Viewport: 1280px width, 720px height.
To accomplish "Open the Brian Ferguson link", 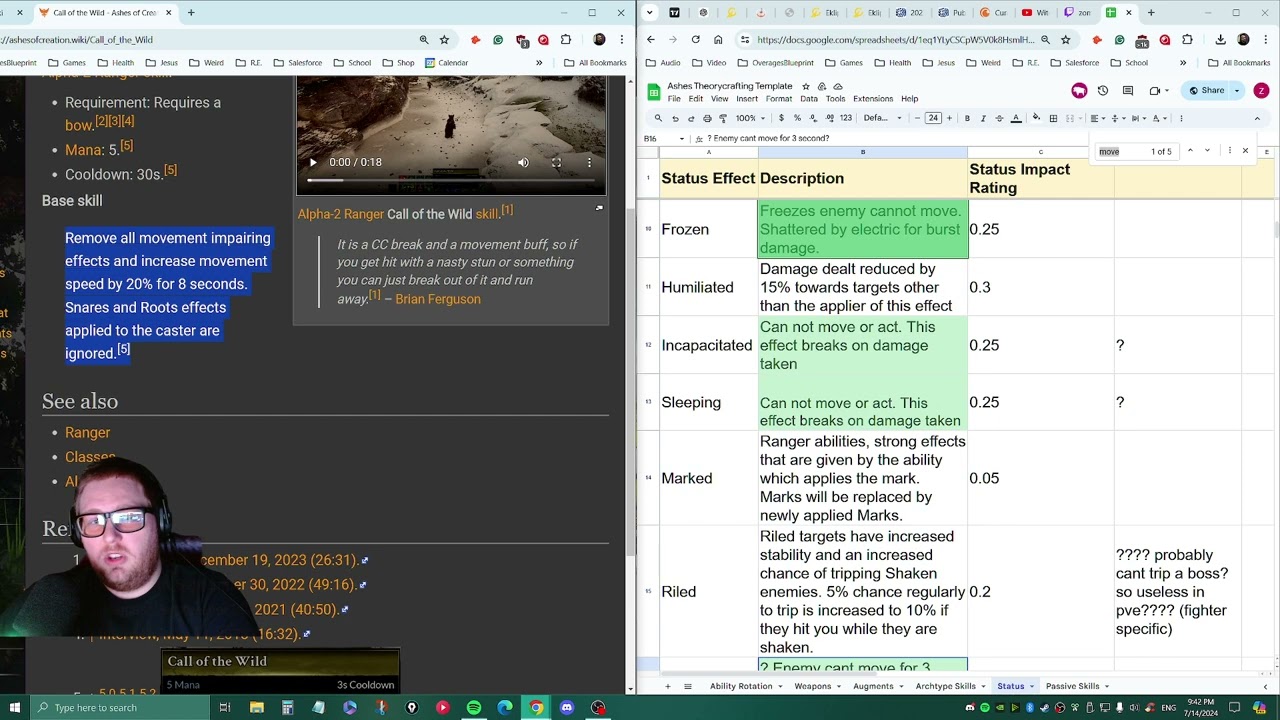I will pyautogui.click(x=437, y=299).
